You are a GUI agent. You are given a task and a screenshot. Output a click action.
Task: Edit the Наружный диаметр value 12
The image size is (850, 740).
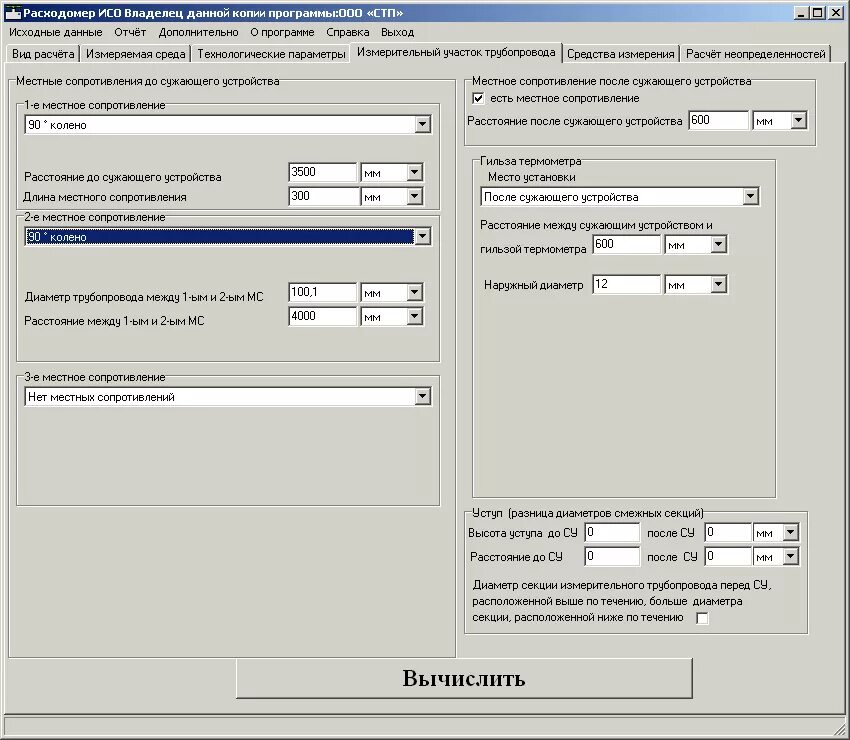(627, 284)
